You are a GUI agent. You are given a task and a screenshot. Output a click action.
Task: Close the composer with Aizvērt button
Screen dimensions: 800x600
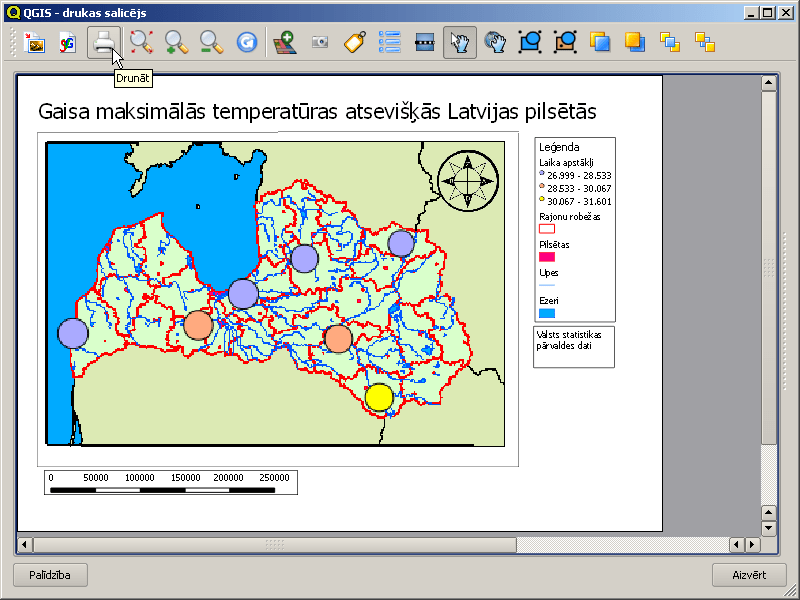(749, 575)
